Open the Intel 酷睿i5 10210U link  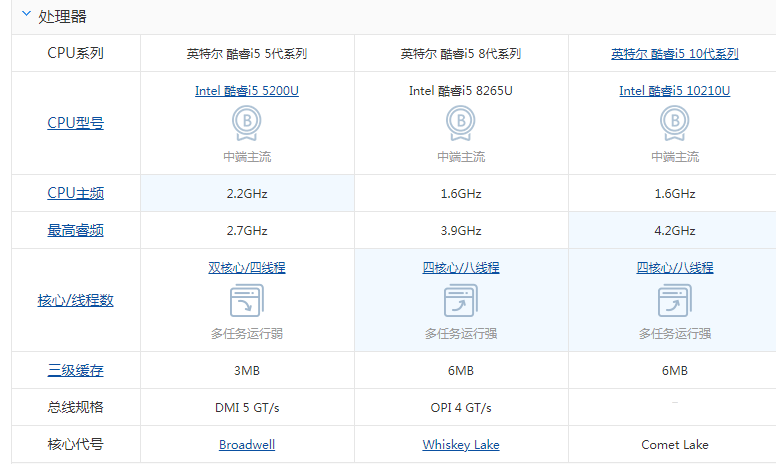675,91
